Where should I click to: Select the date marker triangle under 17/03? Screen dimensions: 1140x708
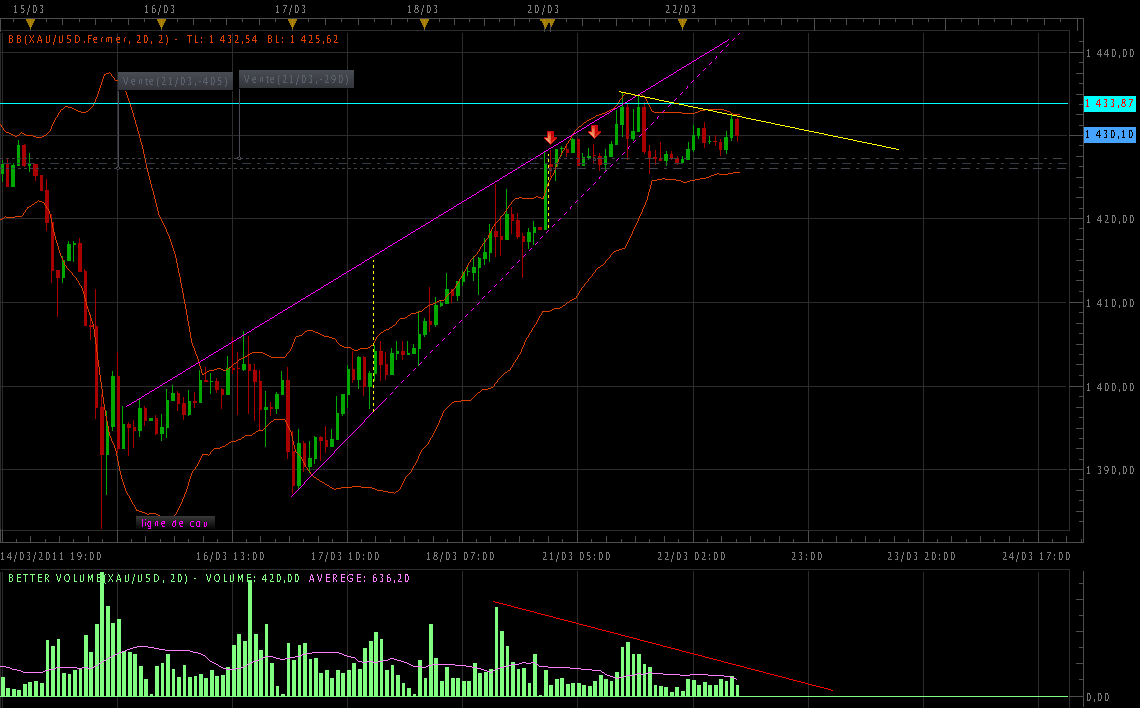click(x=291, y=24)
